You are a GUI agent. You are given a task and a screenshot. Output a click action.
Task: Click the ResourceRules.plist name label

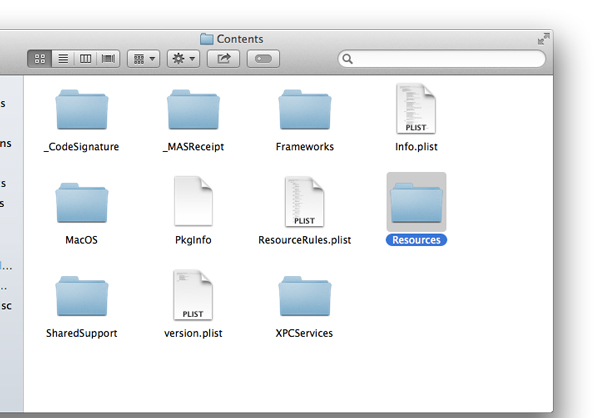(305, 240)
